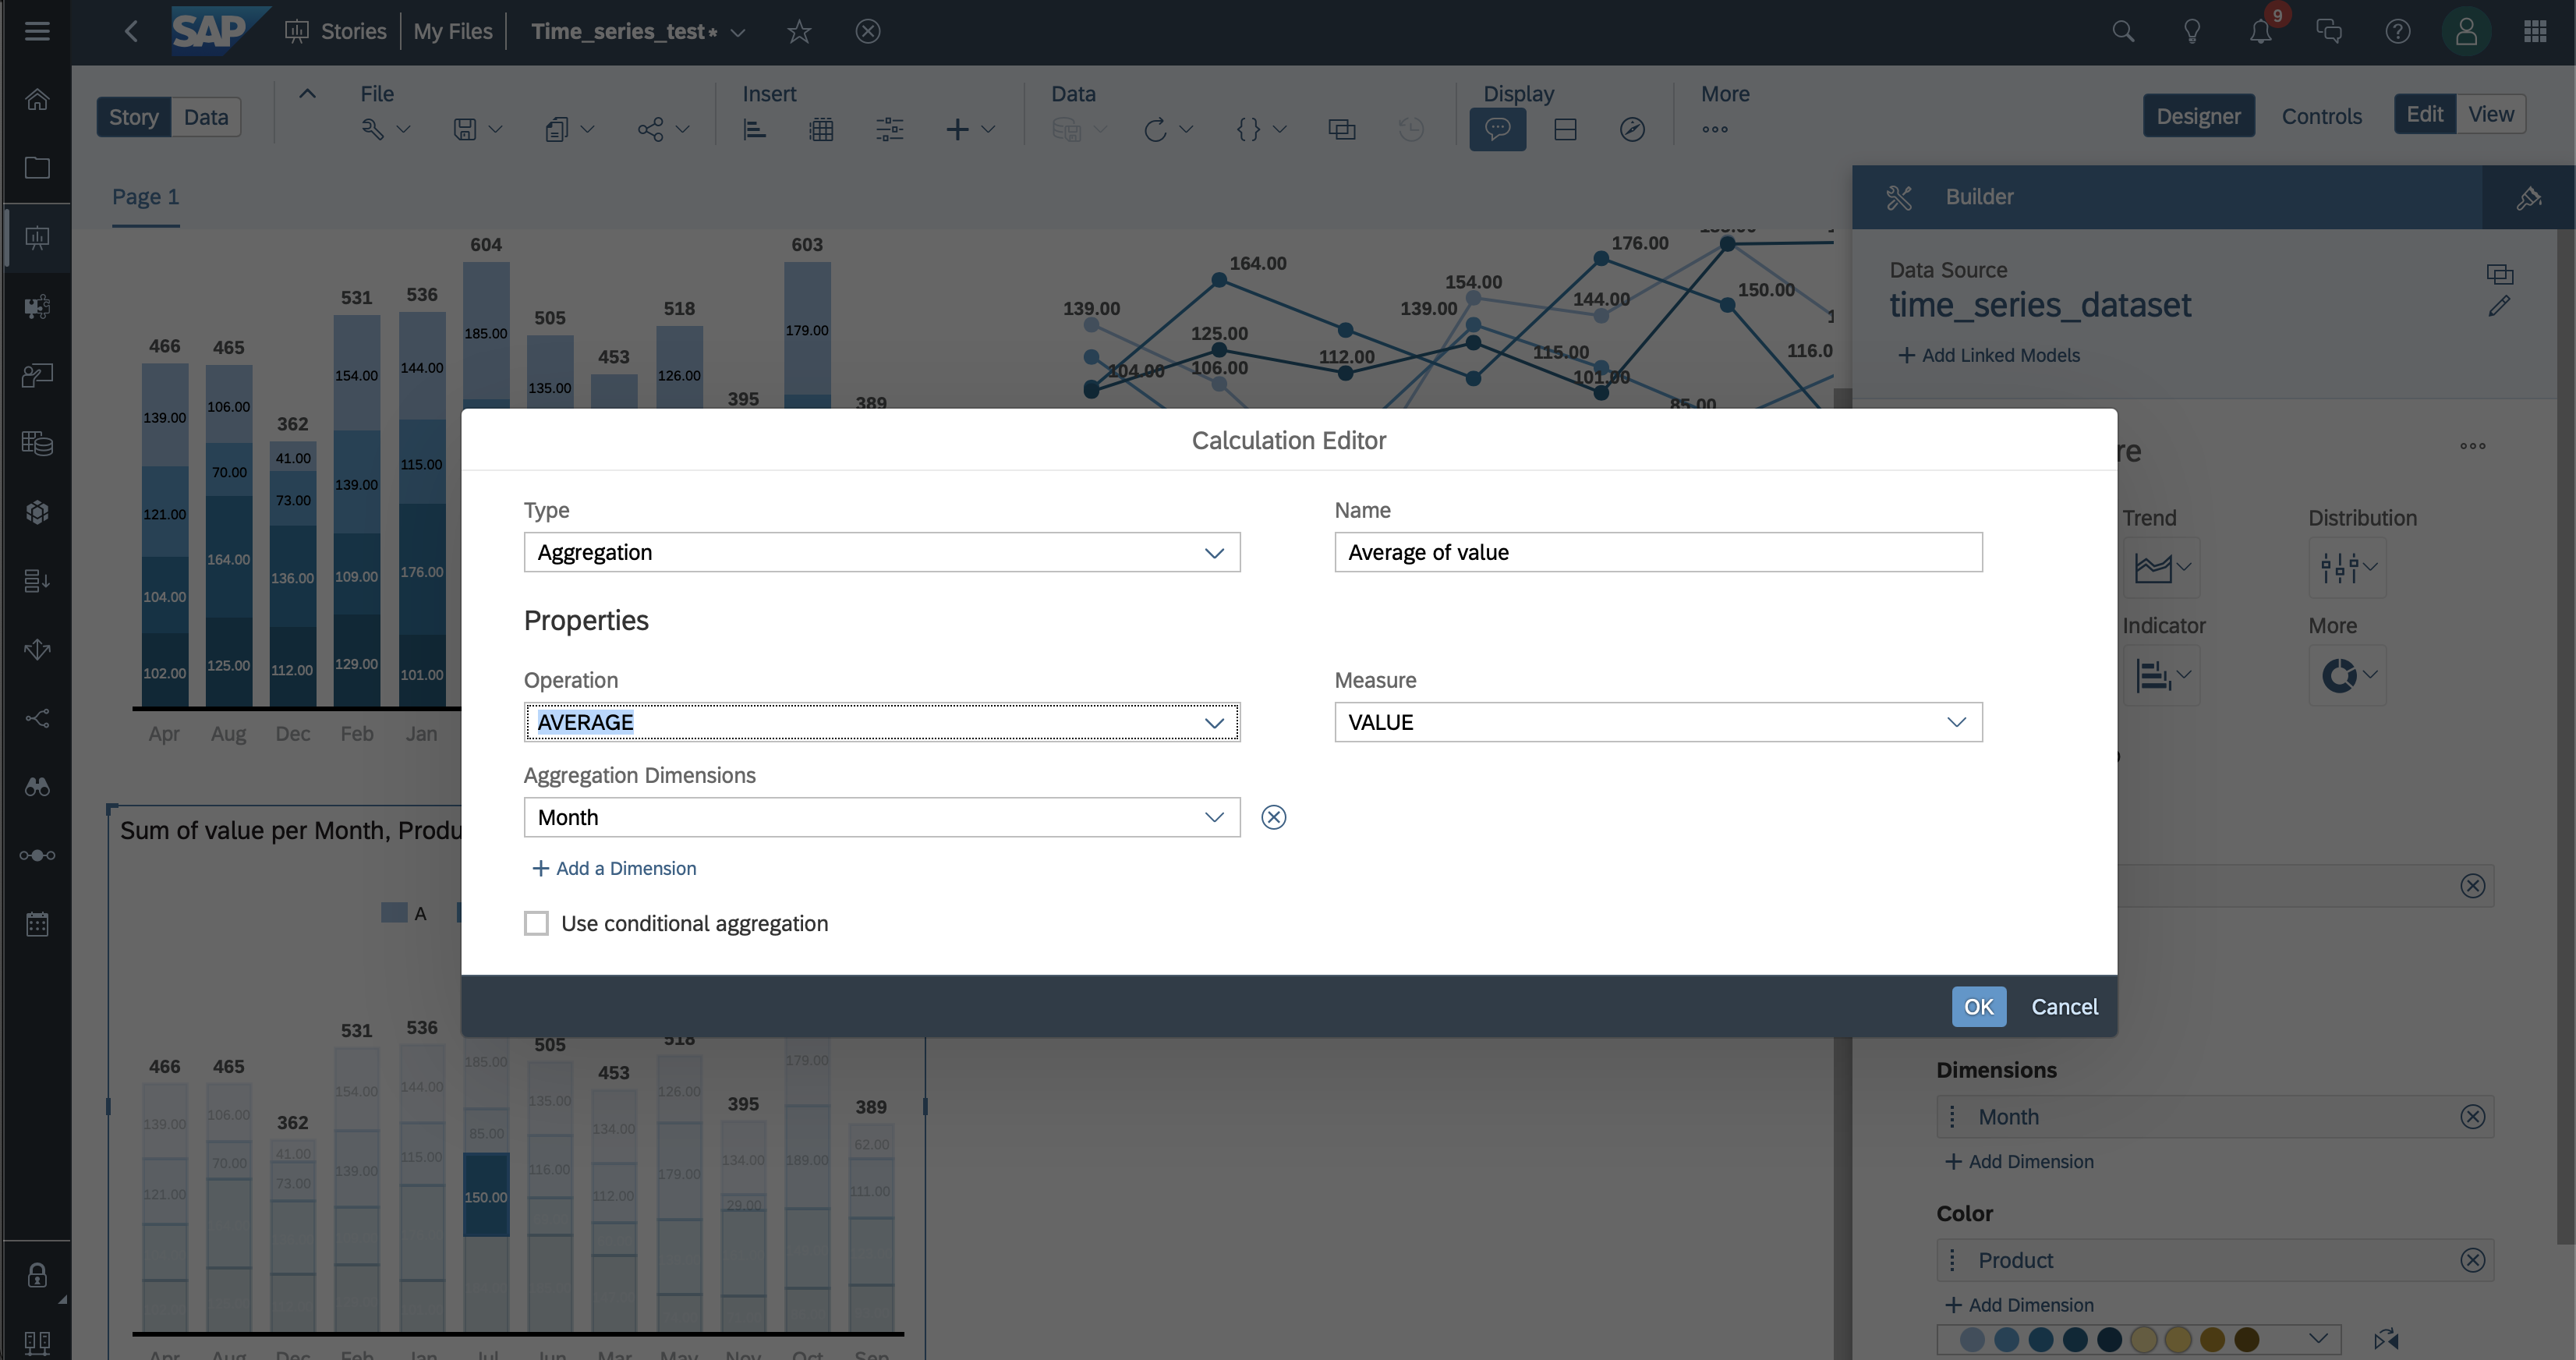Switch to Data view toggle
Image resolution: width=2576 pixels, height=1360 pixels.
206,117
